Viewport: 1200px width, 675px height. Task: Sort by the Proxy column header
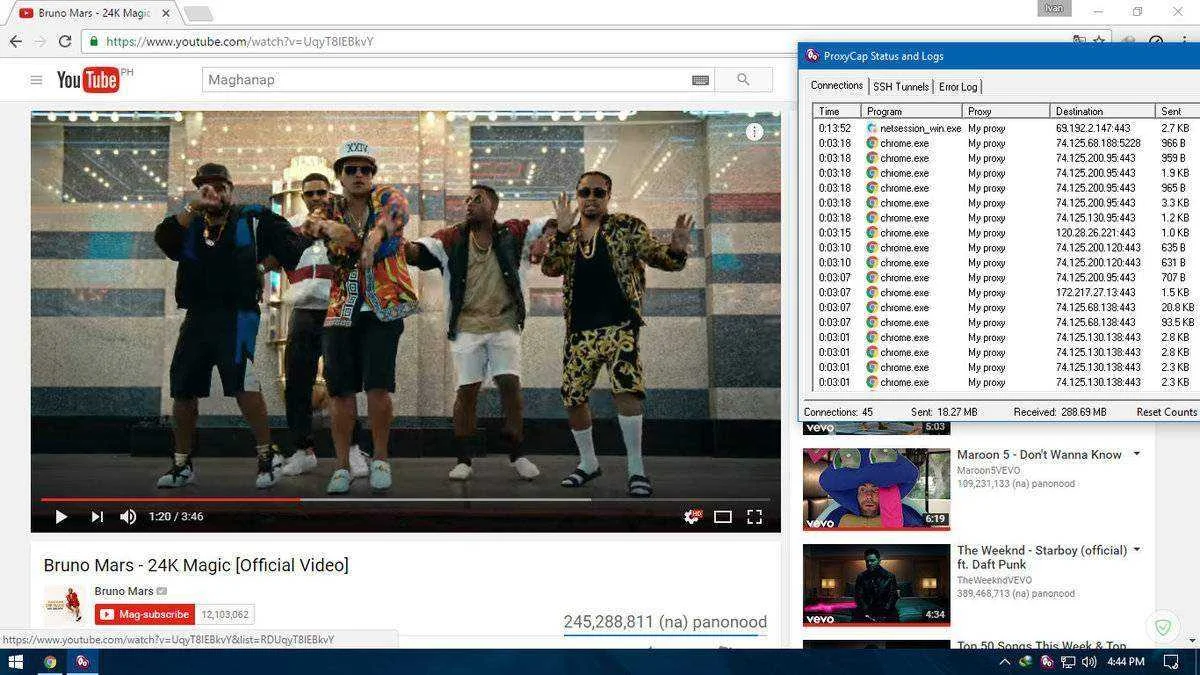pos(1006,111)
